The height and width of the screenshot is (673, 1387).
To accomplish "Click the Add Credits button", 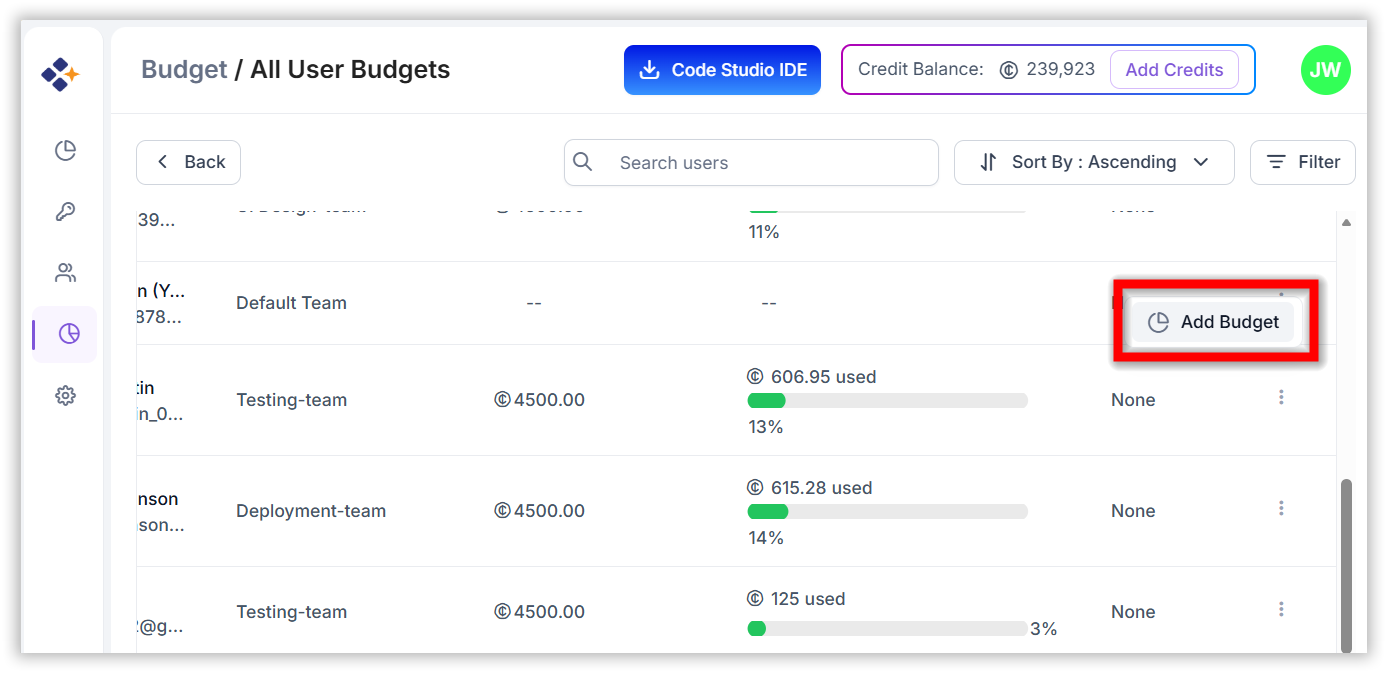I will (x=1174, y=69).
